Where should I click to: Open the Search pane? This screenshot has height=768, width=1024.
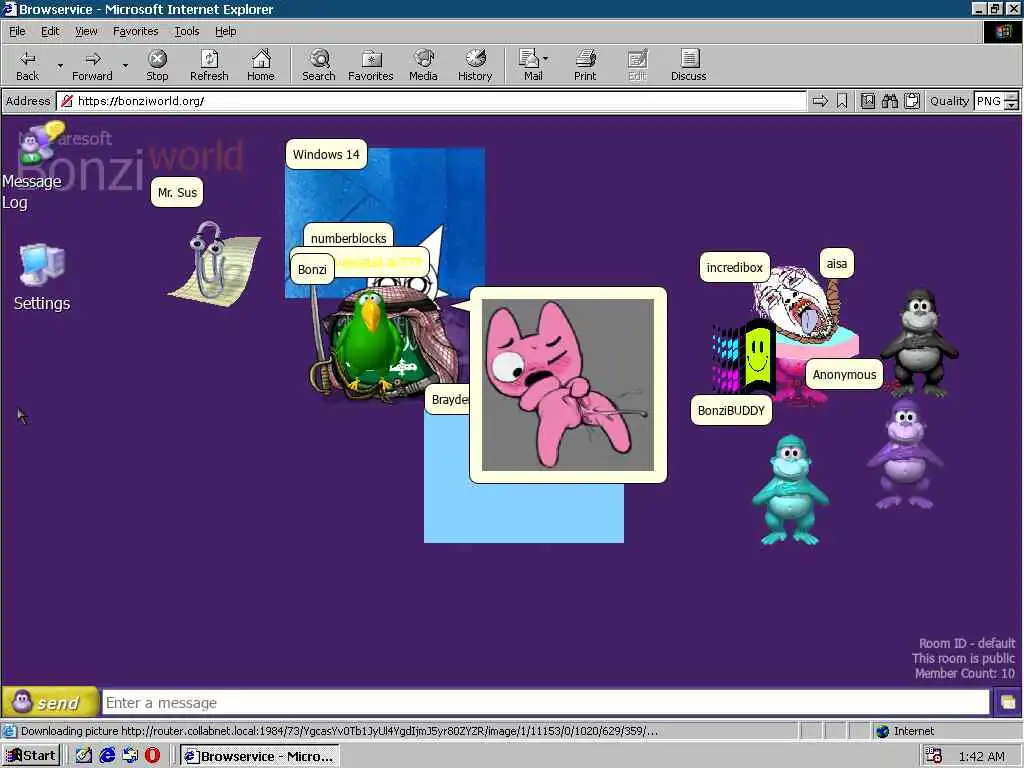click(319, 65)
